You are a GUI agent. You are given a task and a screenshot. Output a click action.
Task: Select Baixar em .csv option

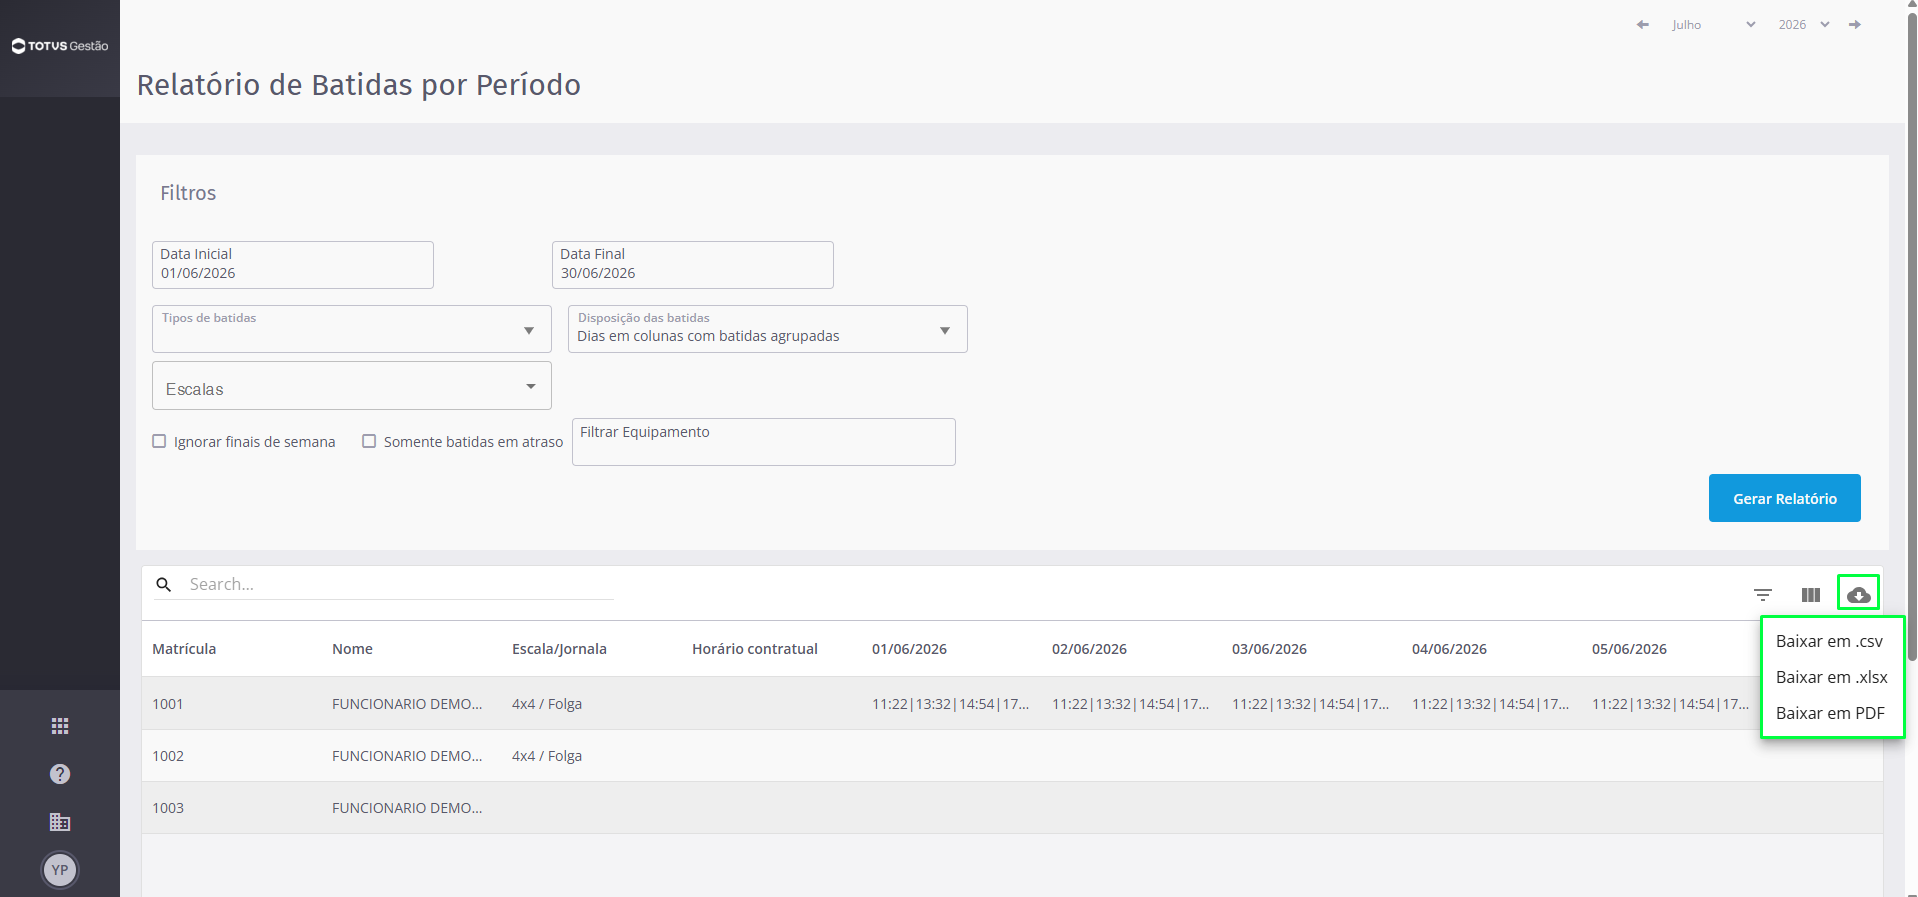(x=1830, y=641)
